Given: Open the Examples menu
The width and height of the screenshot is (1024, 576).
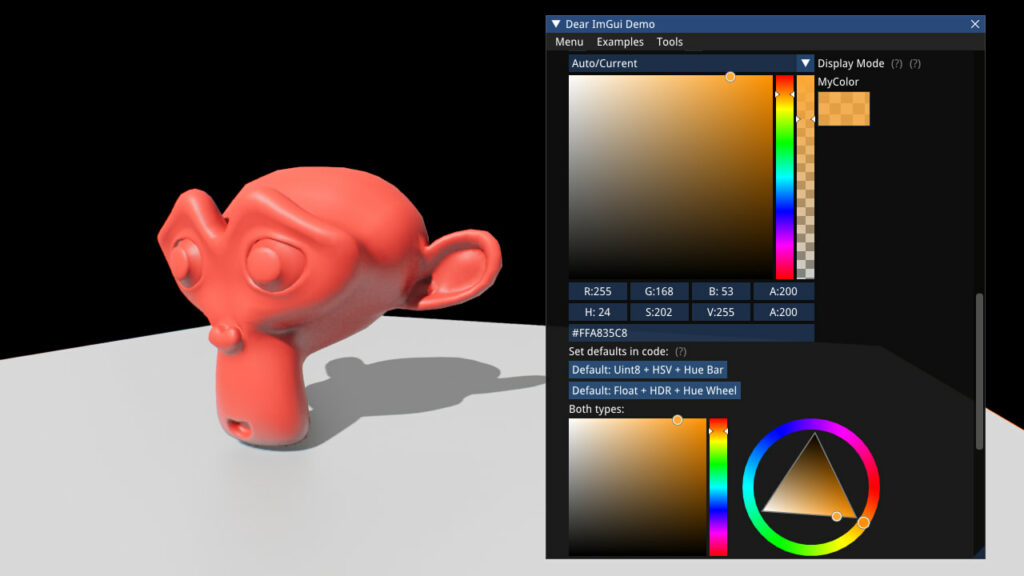Looking at the screenshot, I should click(x=620, y=42).
